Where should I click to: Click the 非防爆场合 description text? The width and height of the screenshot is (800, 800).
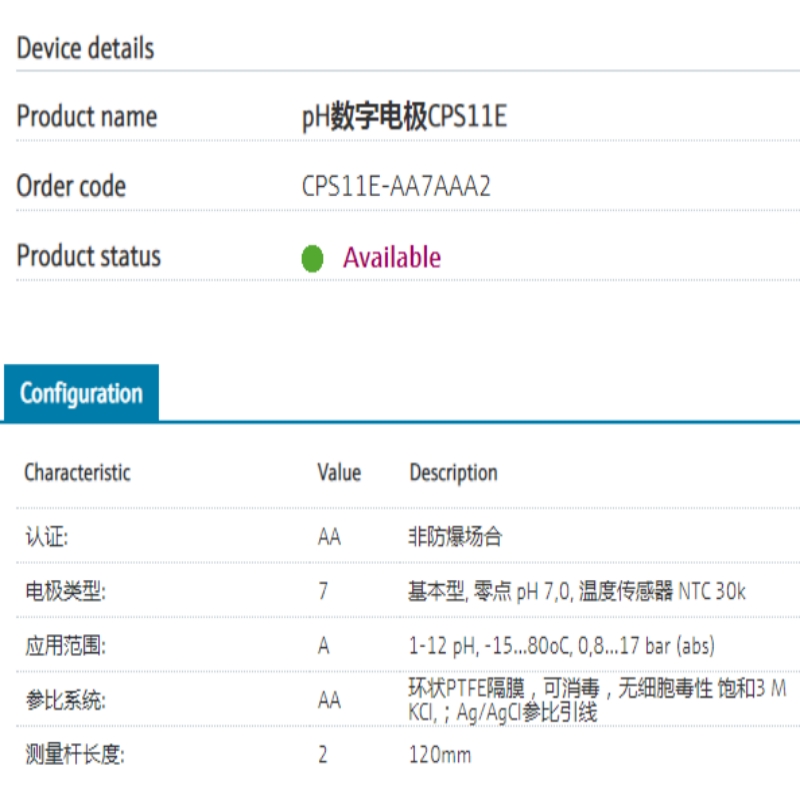click(x=455, y=537)
